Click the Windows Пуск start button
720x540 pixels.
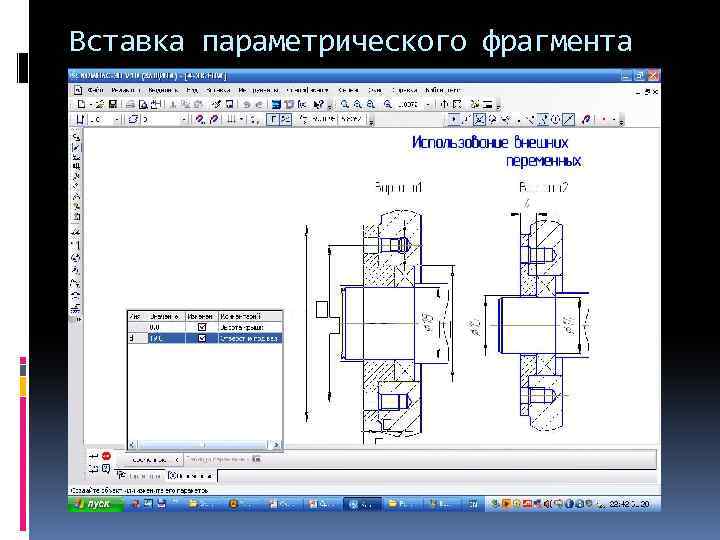tap(96, 504)
